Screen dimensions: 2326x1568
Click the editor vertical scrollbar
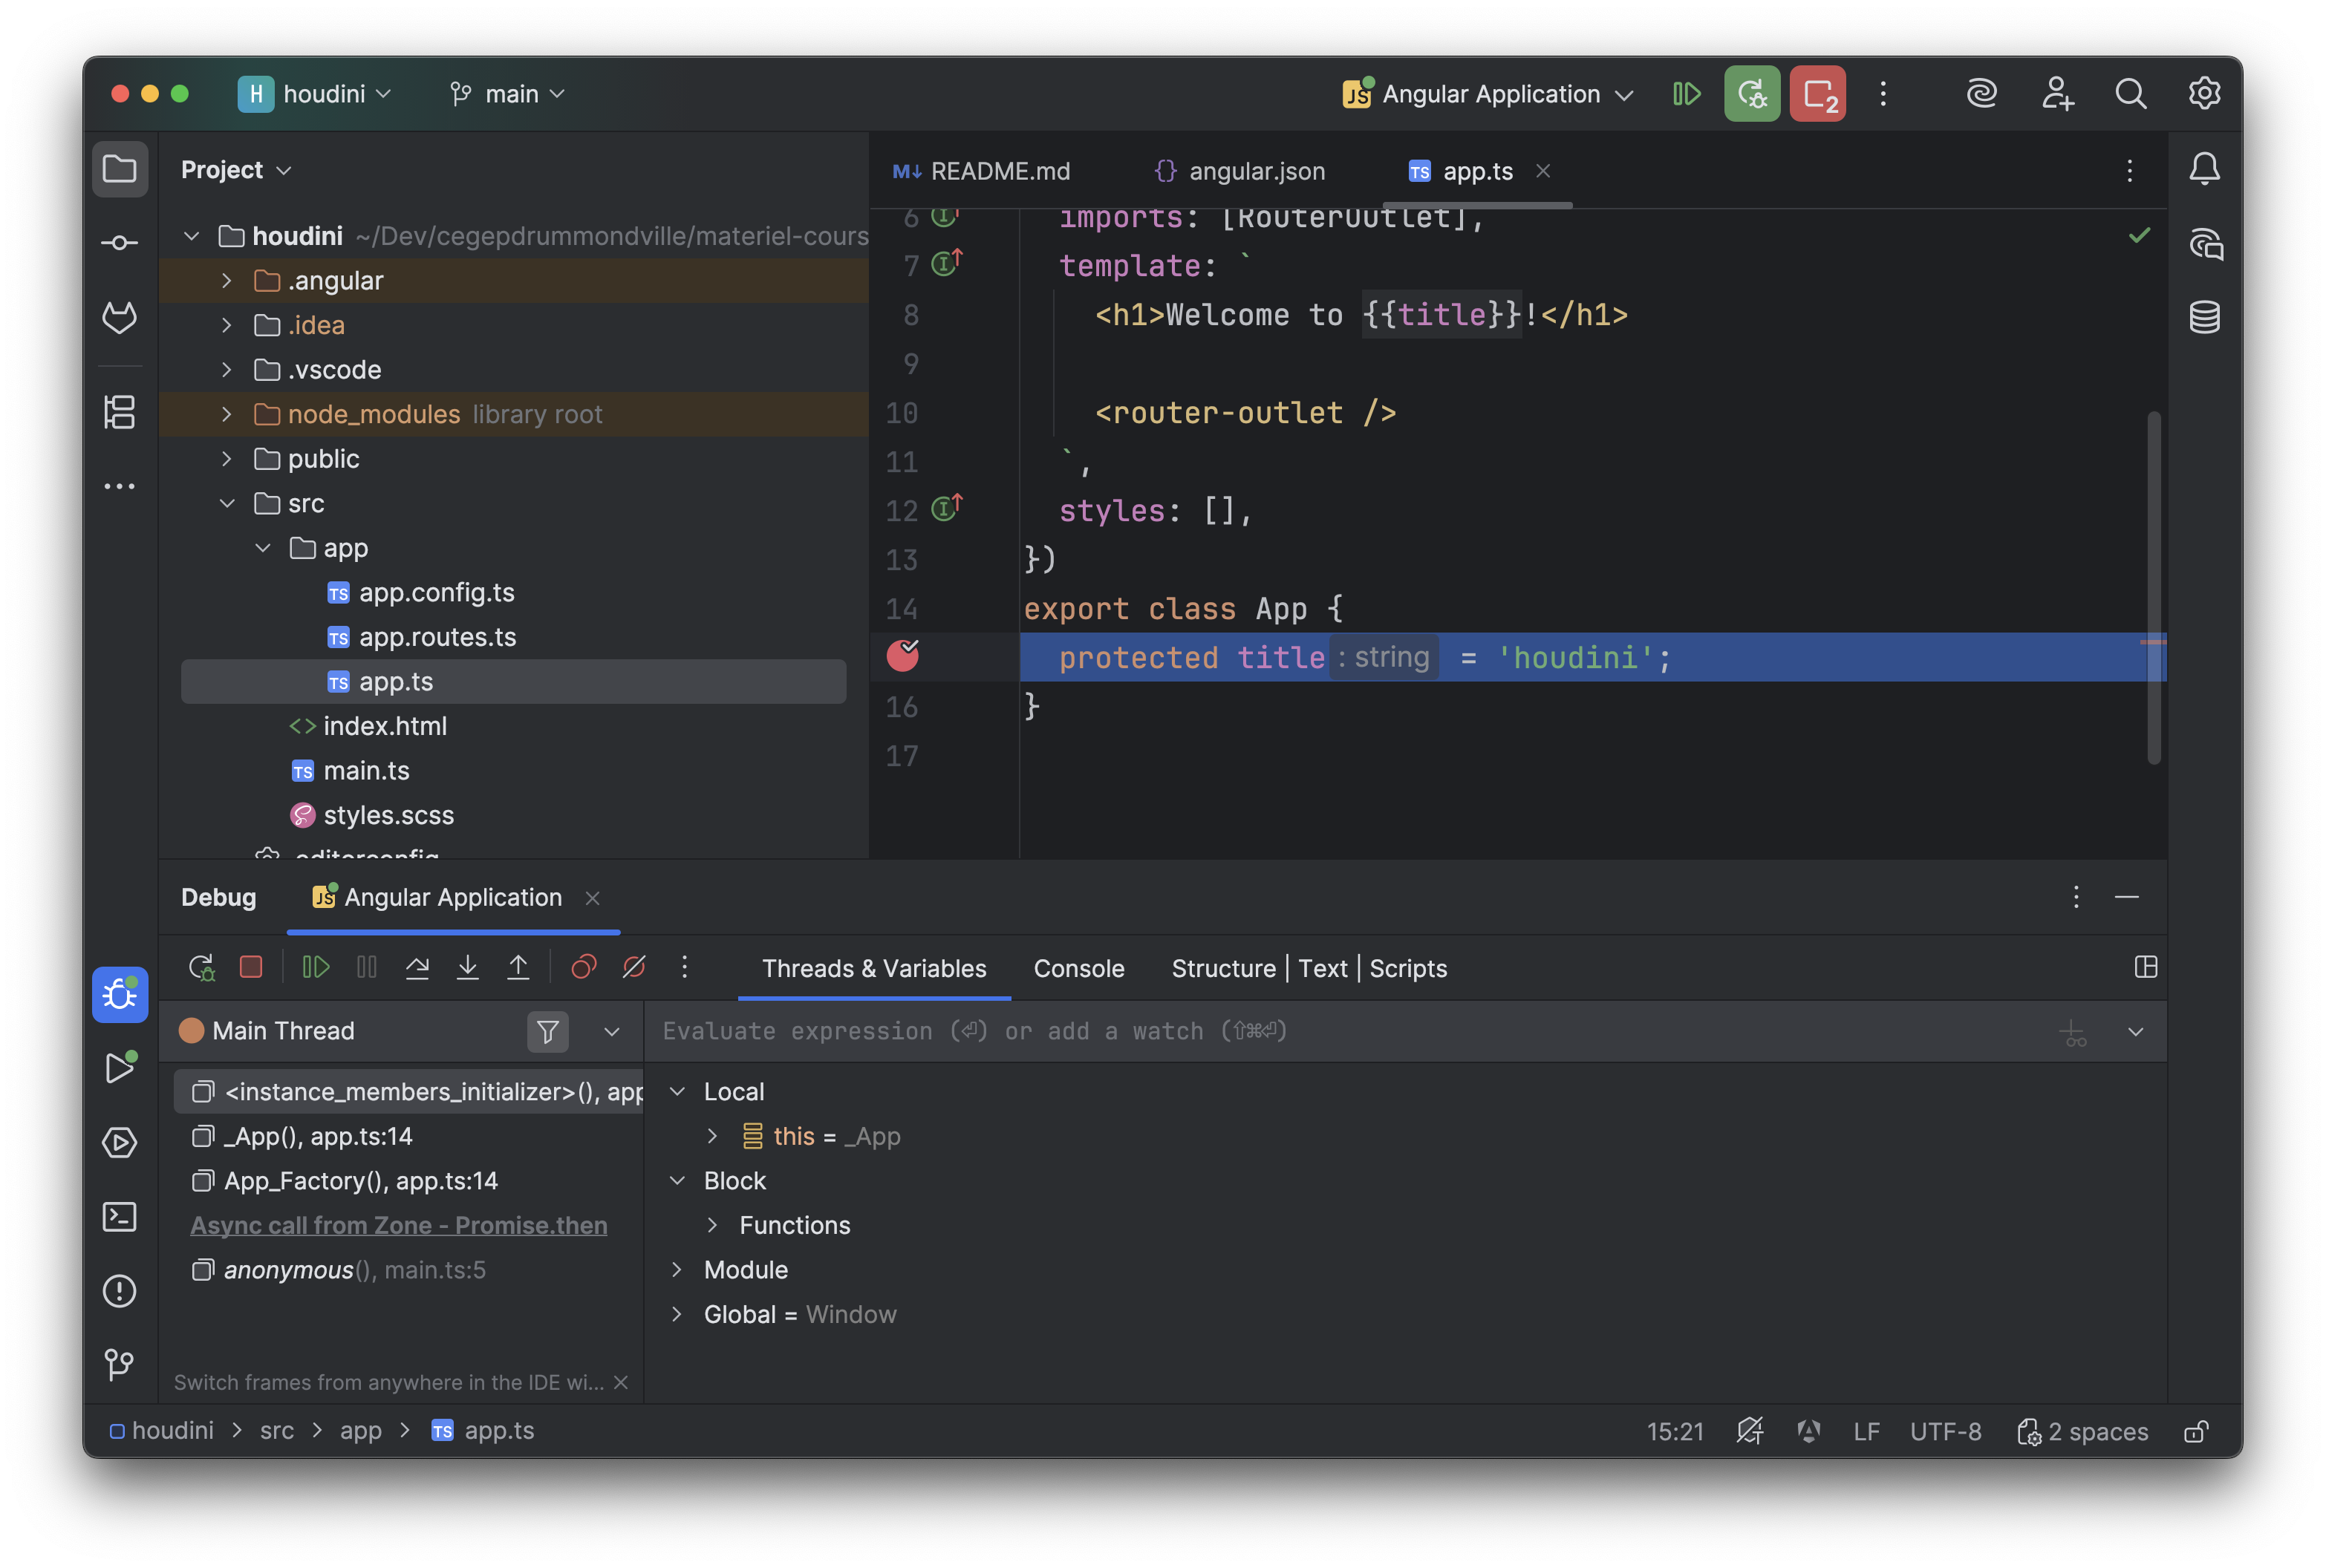[2153, 588]
